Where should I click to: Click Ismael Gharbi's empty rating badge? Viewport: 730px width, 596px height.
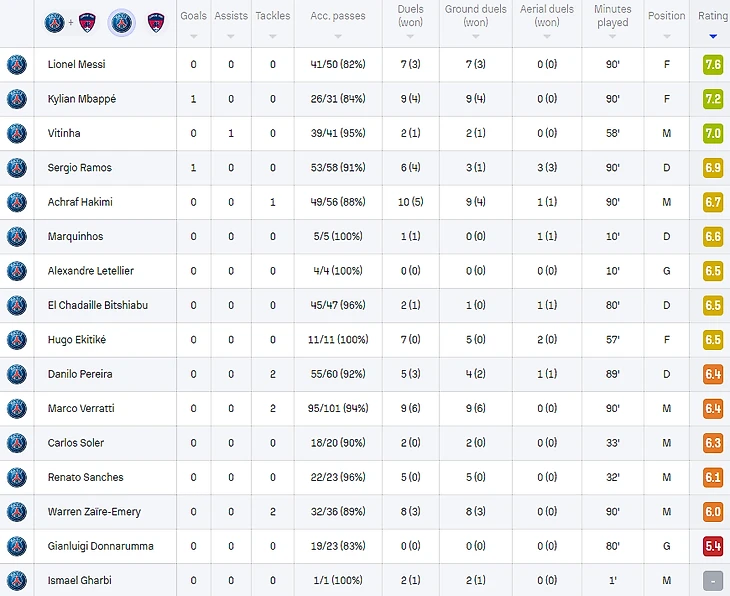point(713,581)
